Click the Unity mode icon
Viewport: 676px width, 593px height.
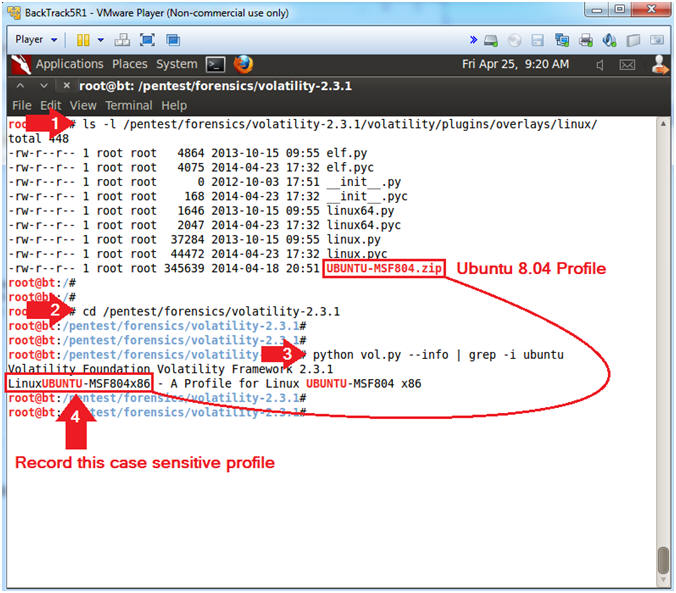coord(173,40)
